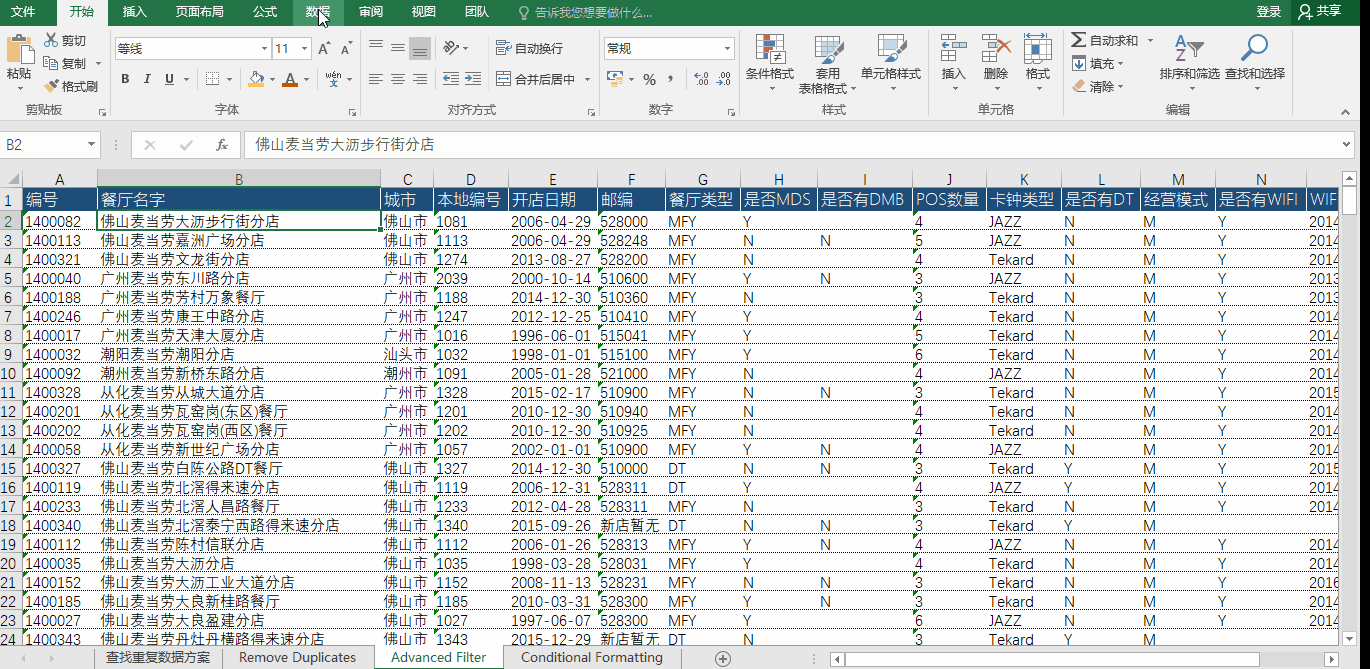Click the Borders icon

213,79
